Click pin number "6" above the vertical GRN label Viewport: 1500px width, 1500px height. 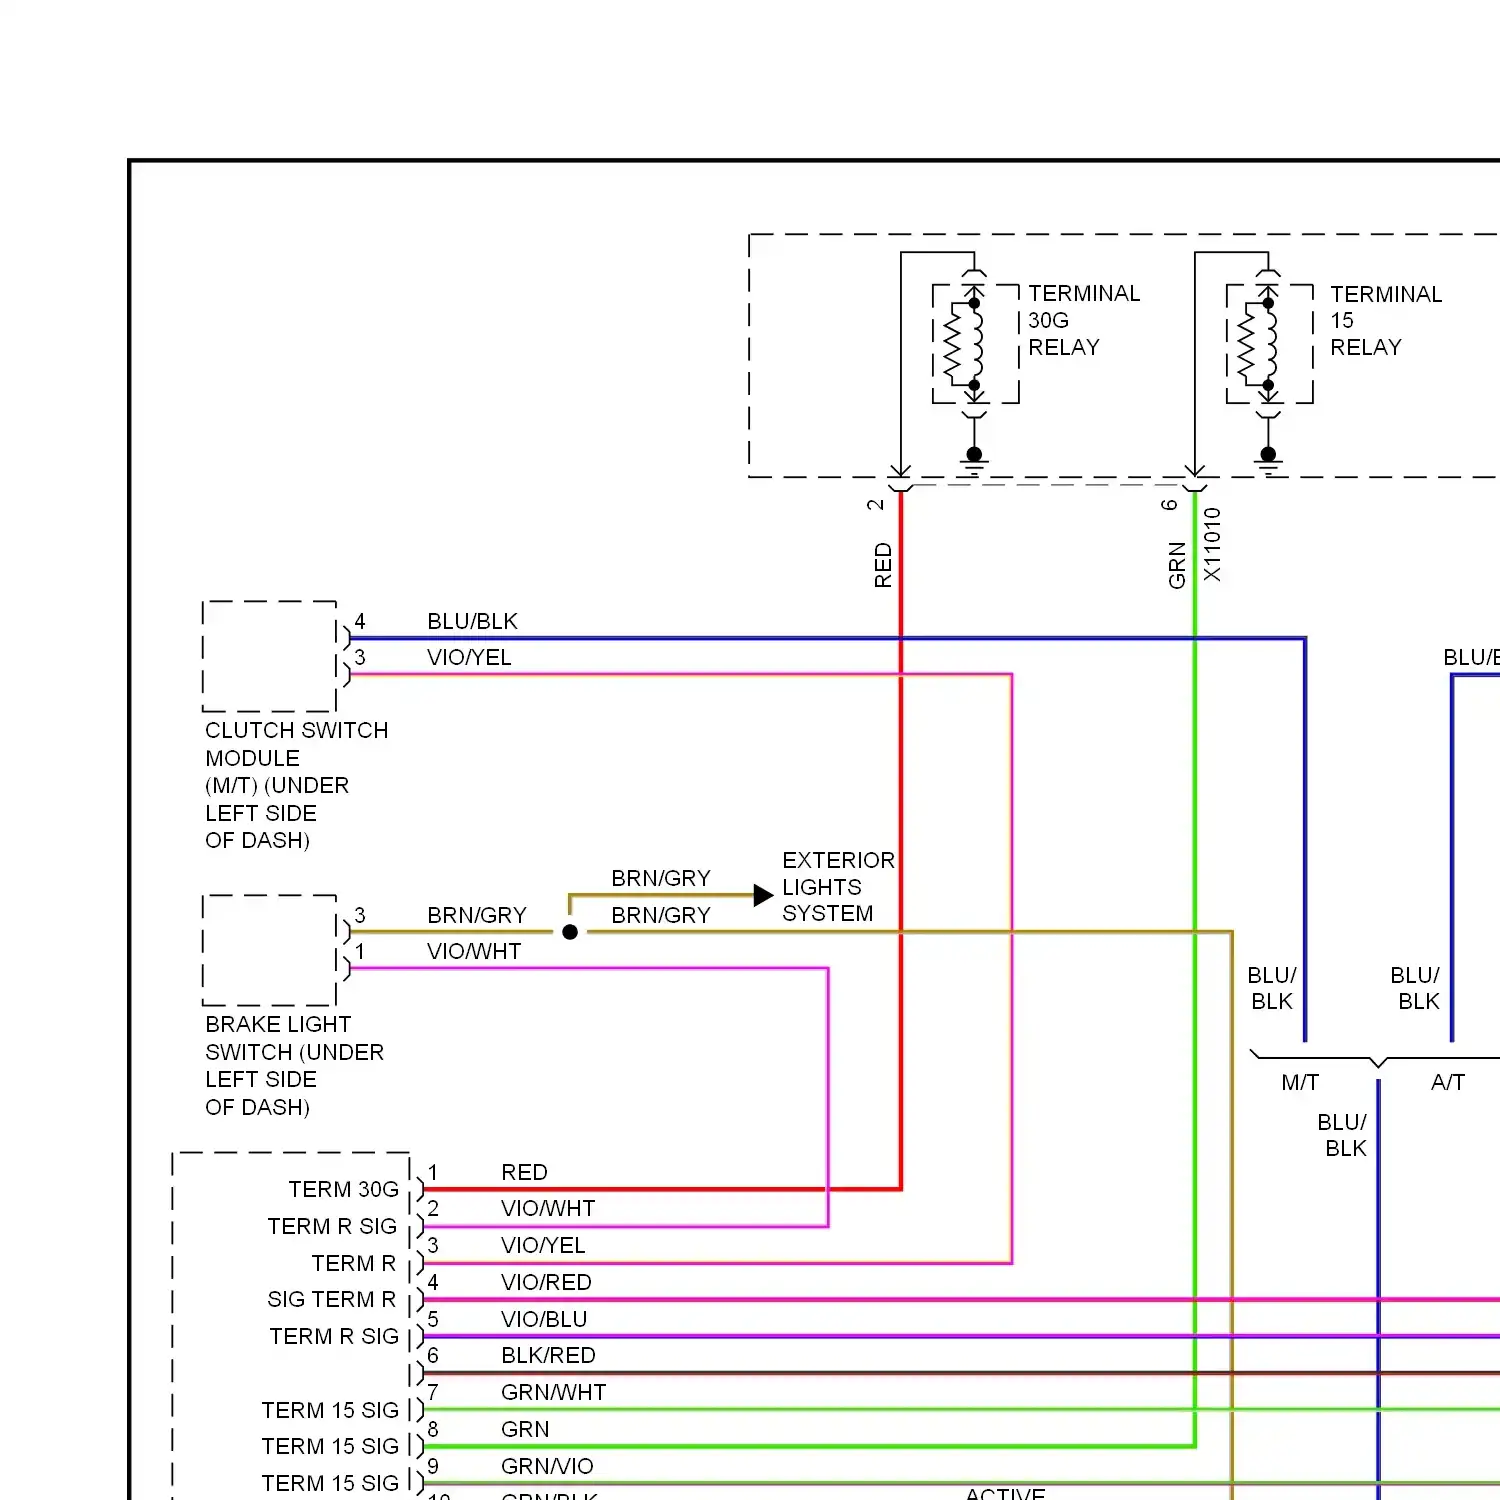click(x=1169, y=505)
